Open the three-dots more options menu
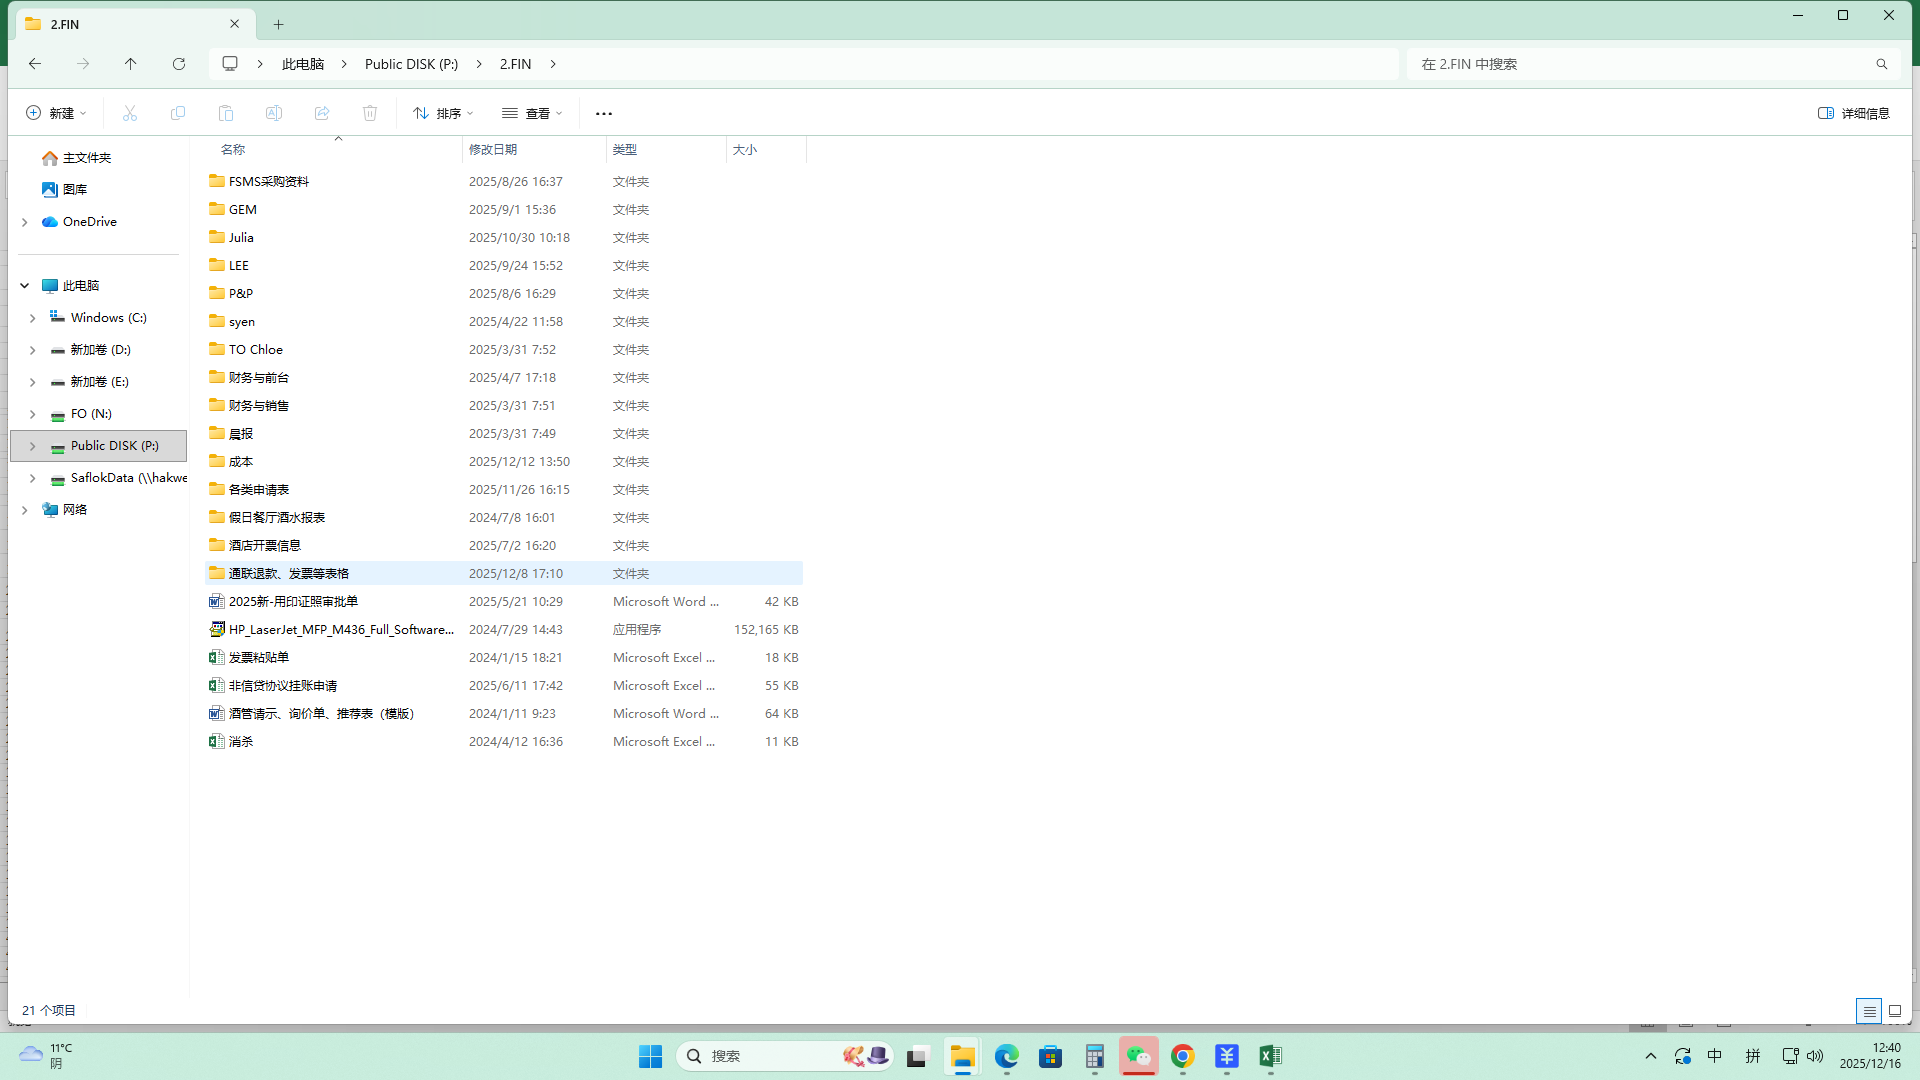 pos(604,113)
